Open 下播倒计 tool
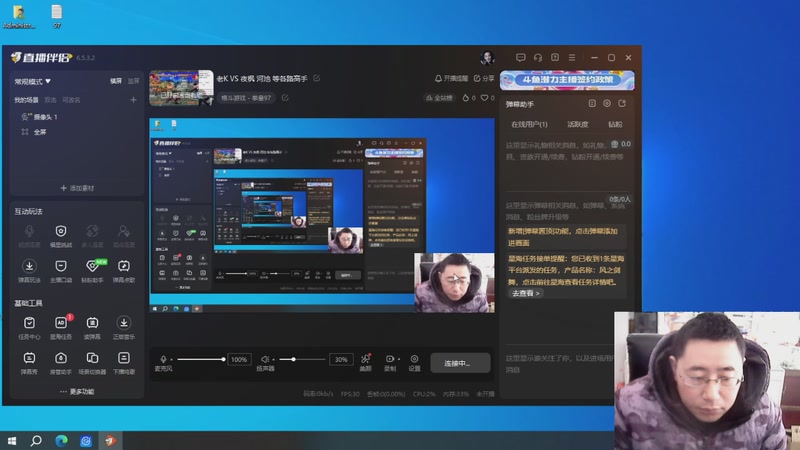 124,363
